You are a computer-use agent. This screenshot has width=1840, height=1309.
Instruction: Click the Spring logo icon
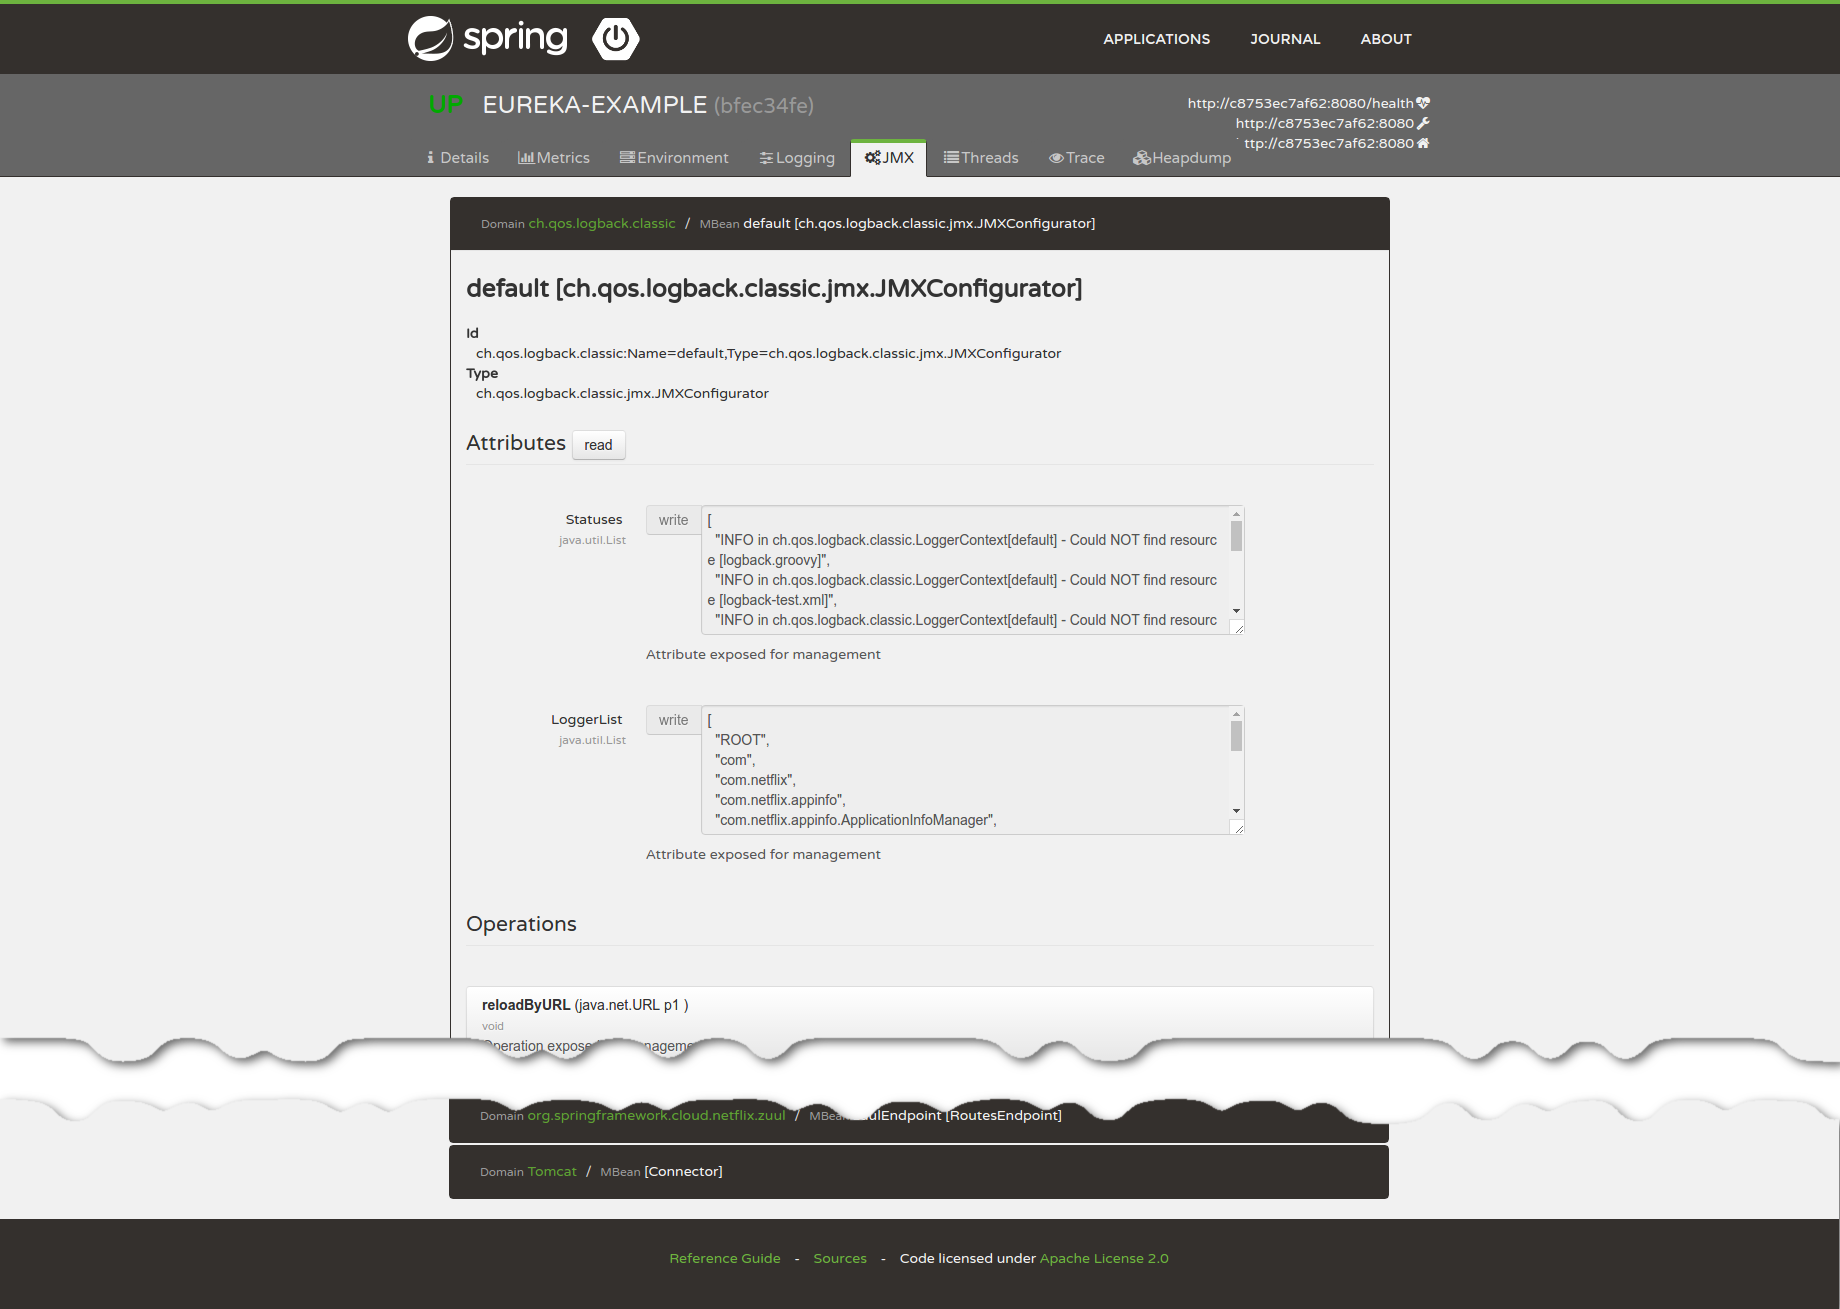(x=431, y=39)
